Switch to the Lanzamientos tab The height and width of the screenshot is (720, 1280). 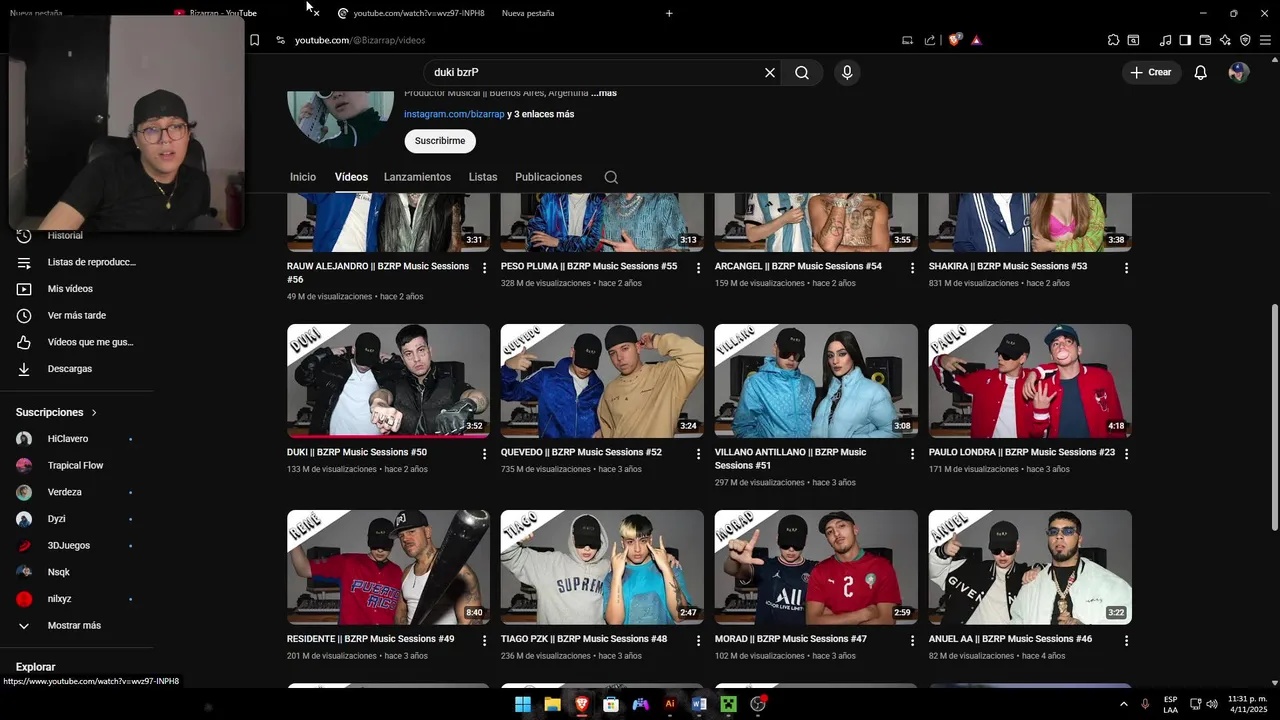417,177
